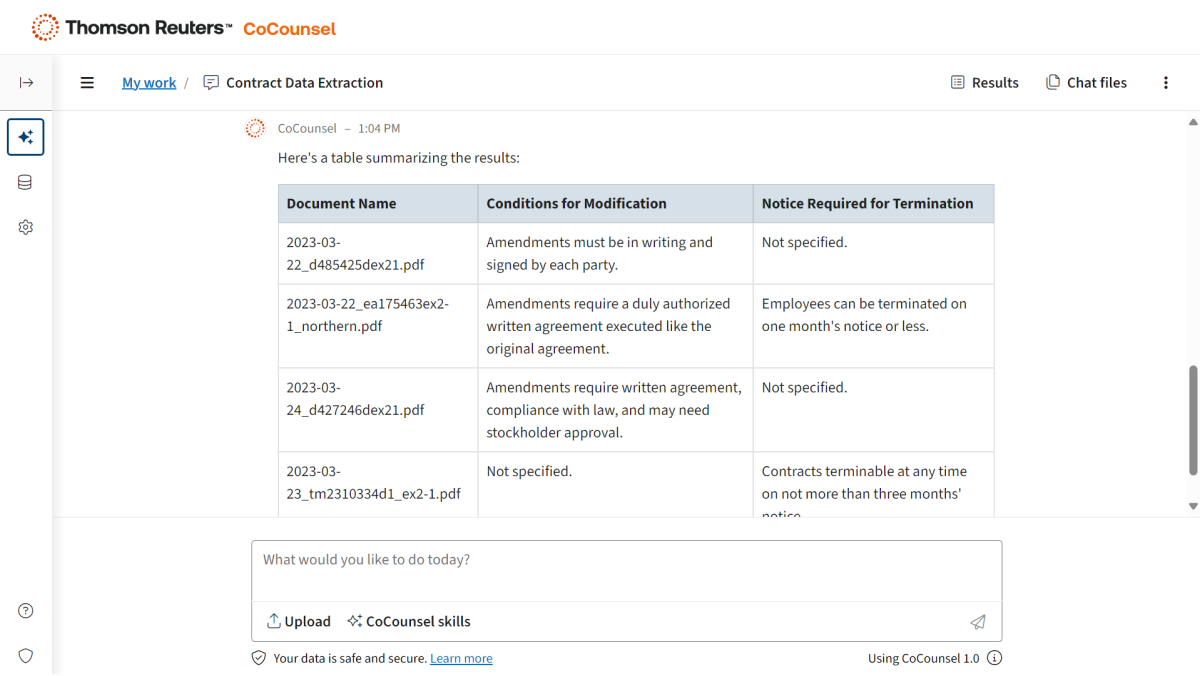The image size is (1200, 676).
Task: Open the hamburger navigation menu
Action: pyautogui.click(x=87, y=83)
